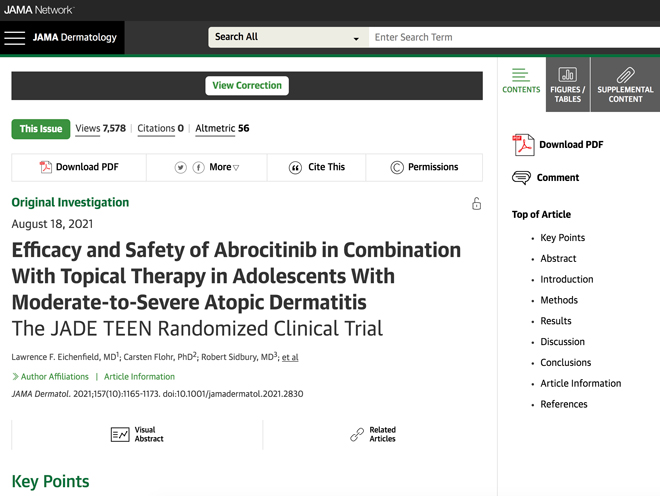
Task: Click author Robert Sidbury, MD
Action: (237, 357)
